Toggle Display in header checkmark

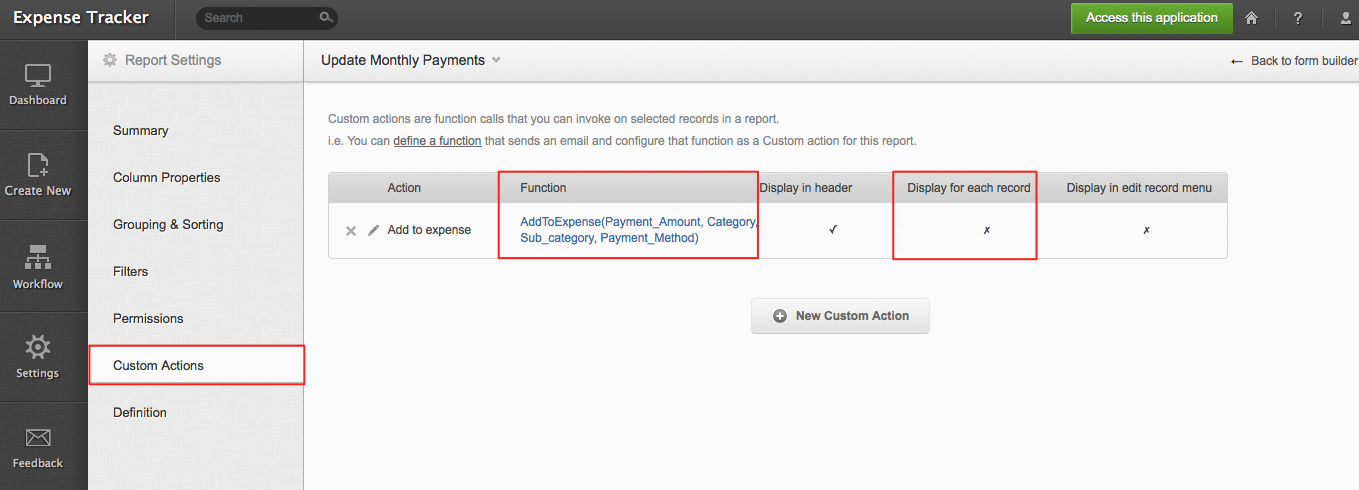click(x=833, y=230)
